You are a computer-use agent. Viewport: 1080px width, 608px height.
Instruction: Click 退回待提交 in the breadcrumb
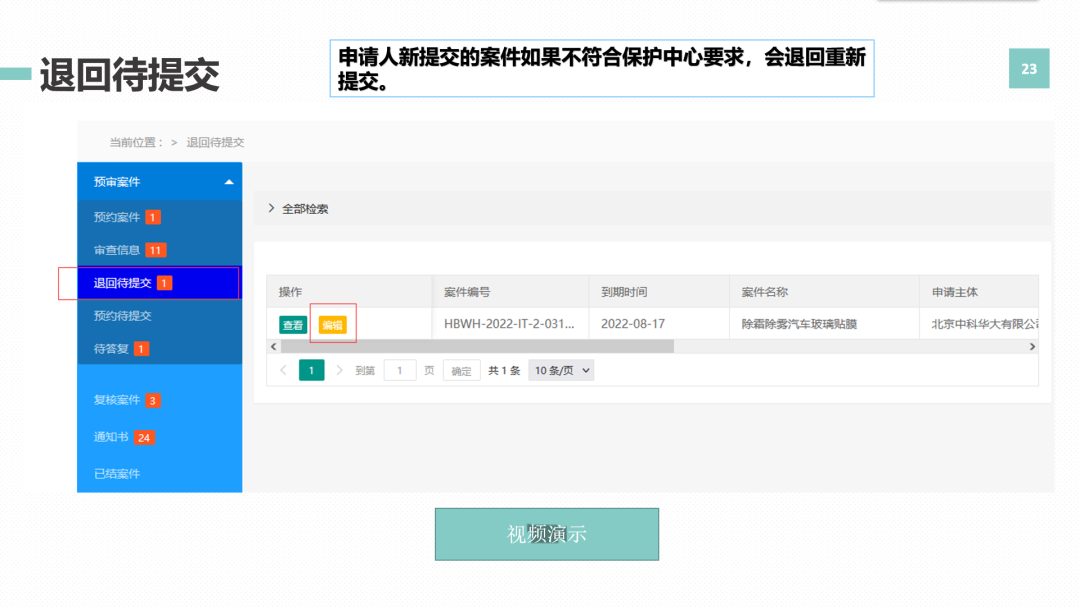pos(215,143)
